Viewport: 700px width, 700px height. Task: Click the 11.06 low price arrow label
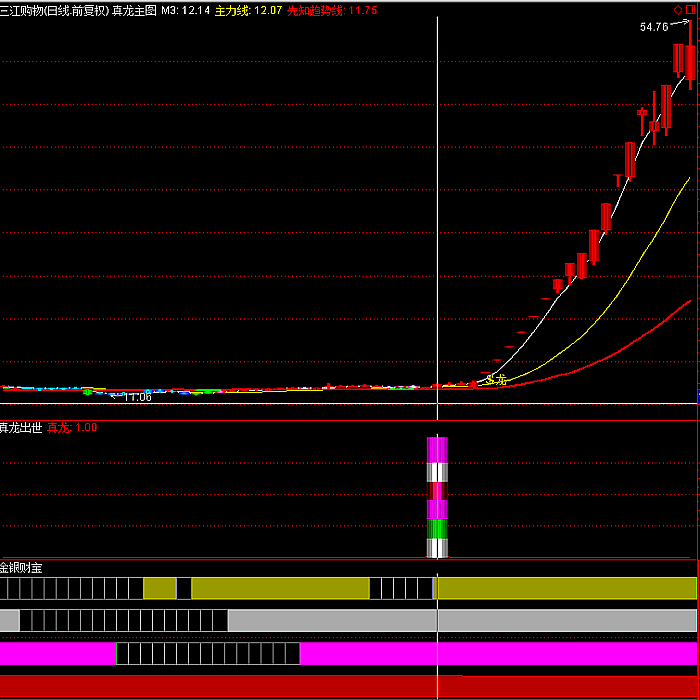click(x=137, y=397)
